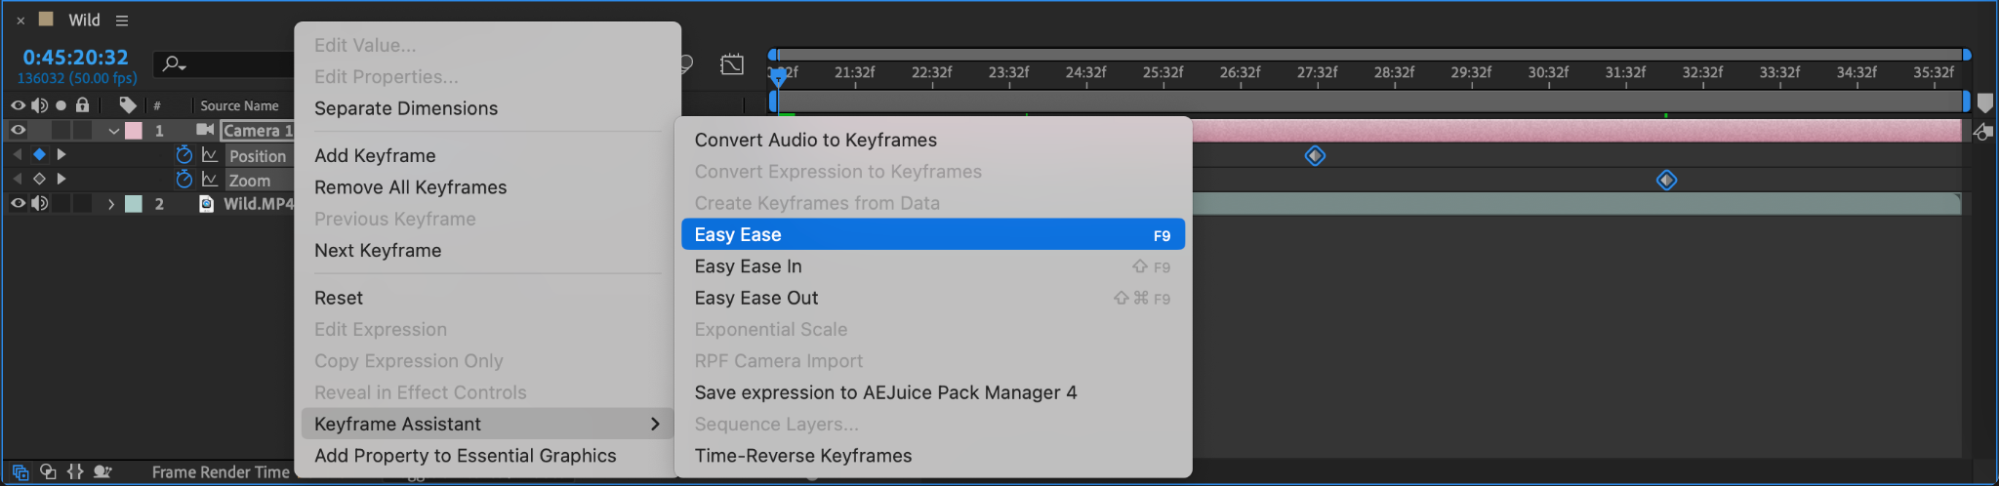Mute audio of Wild.MP4 layer

tap(39, 203)
